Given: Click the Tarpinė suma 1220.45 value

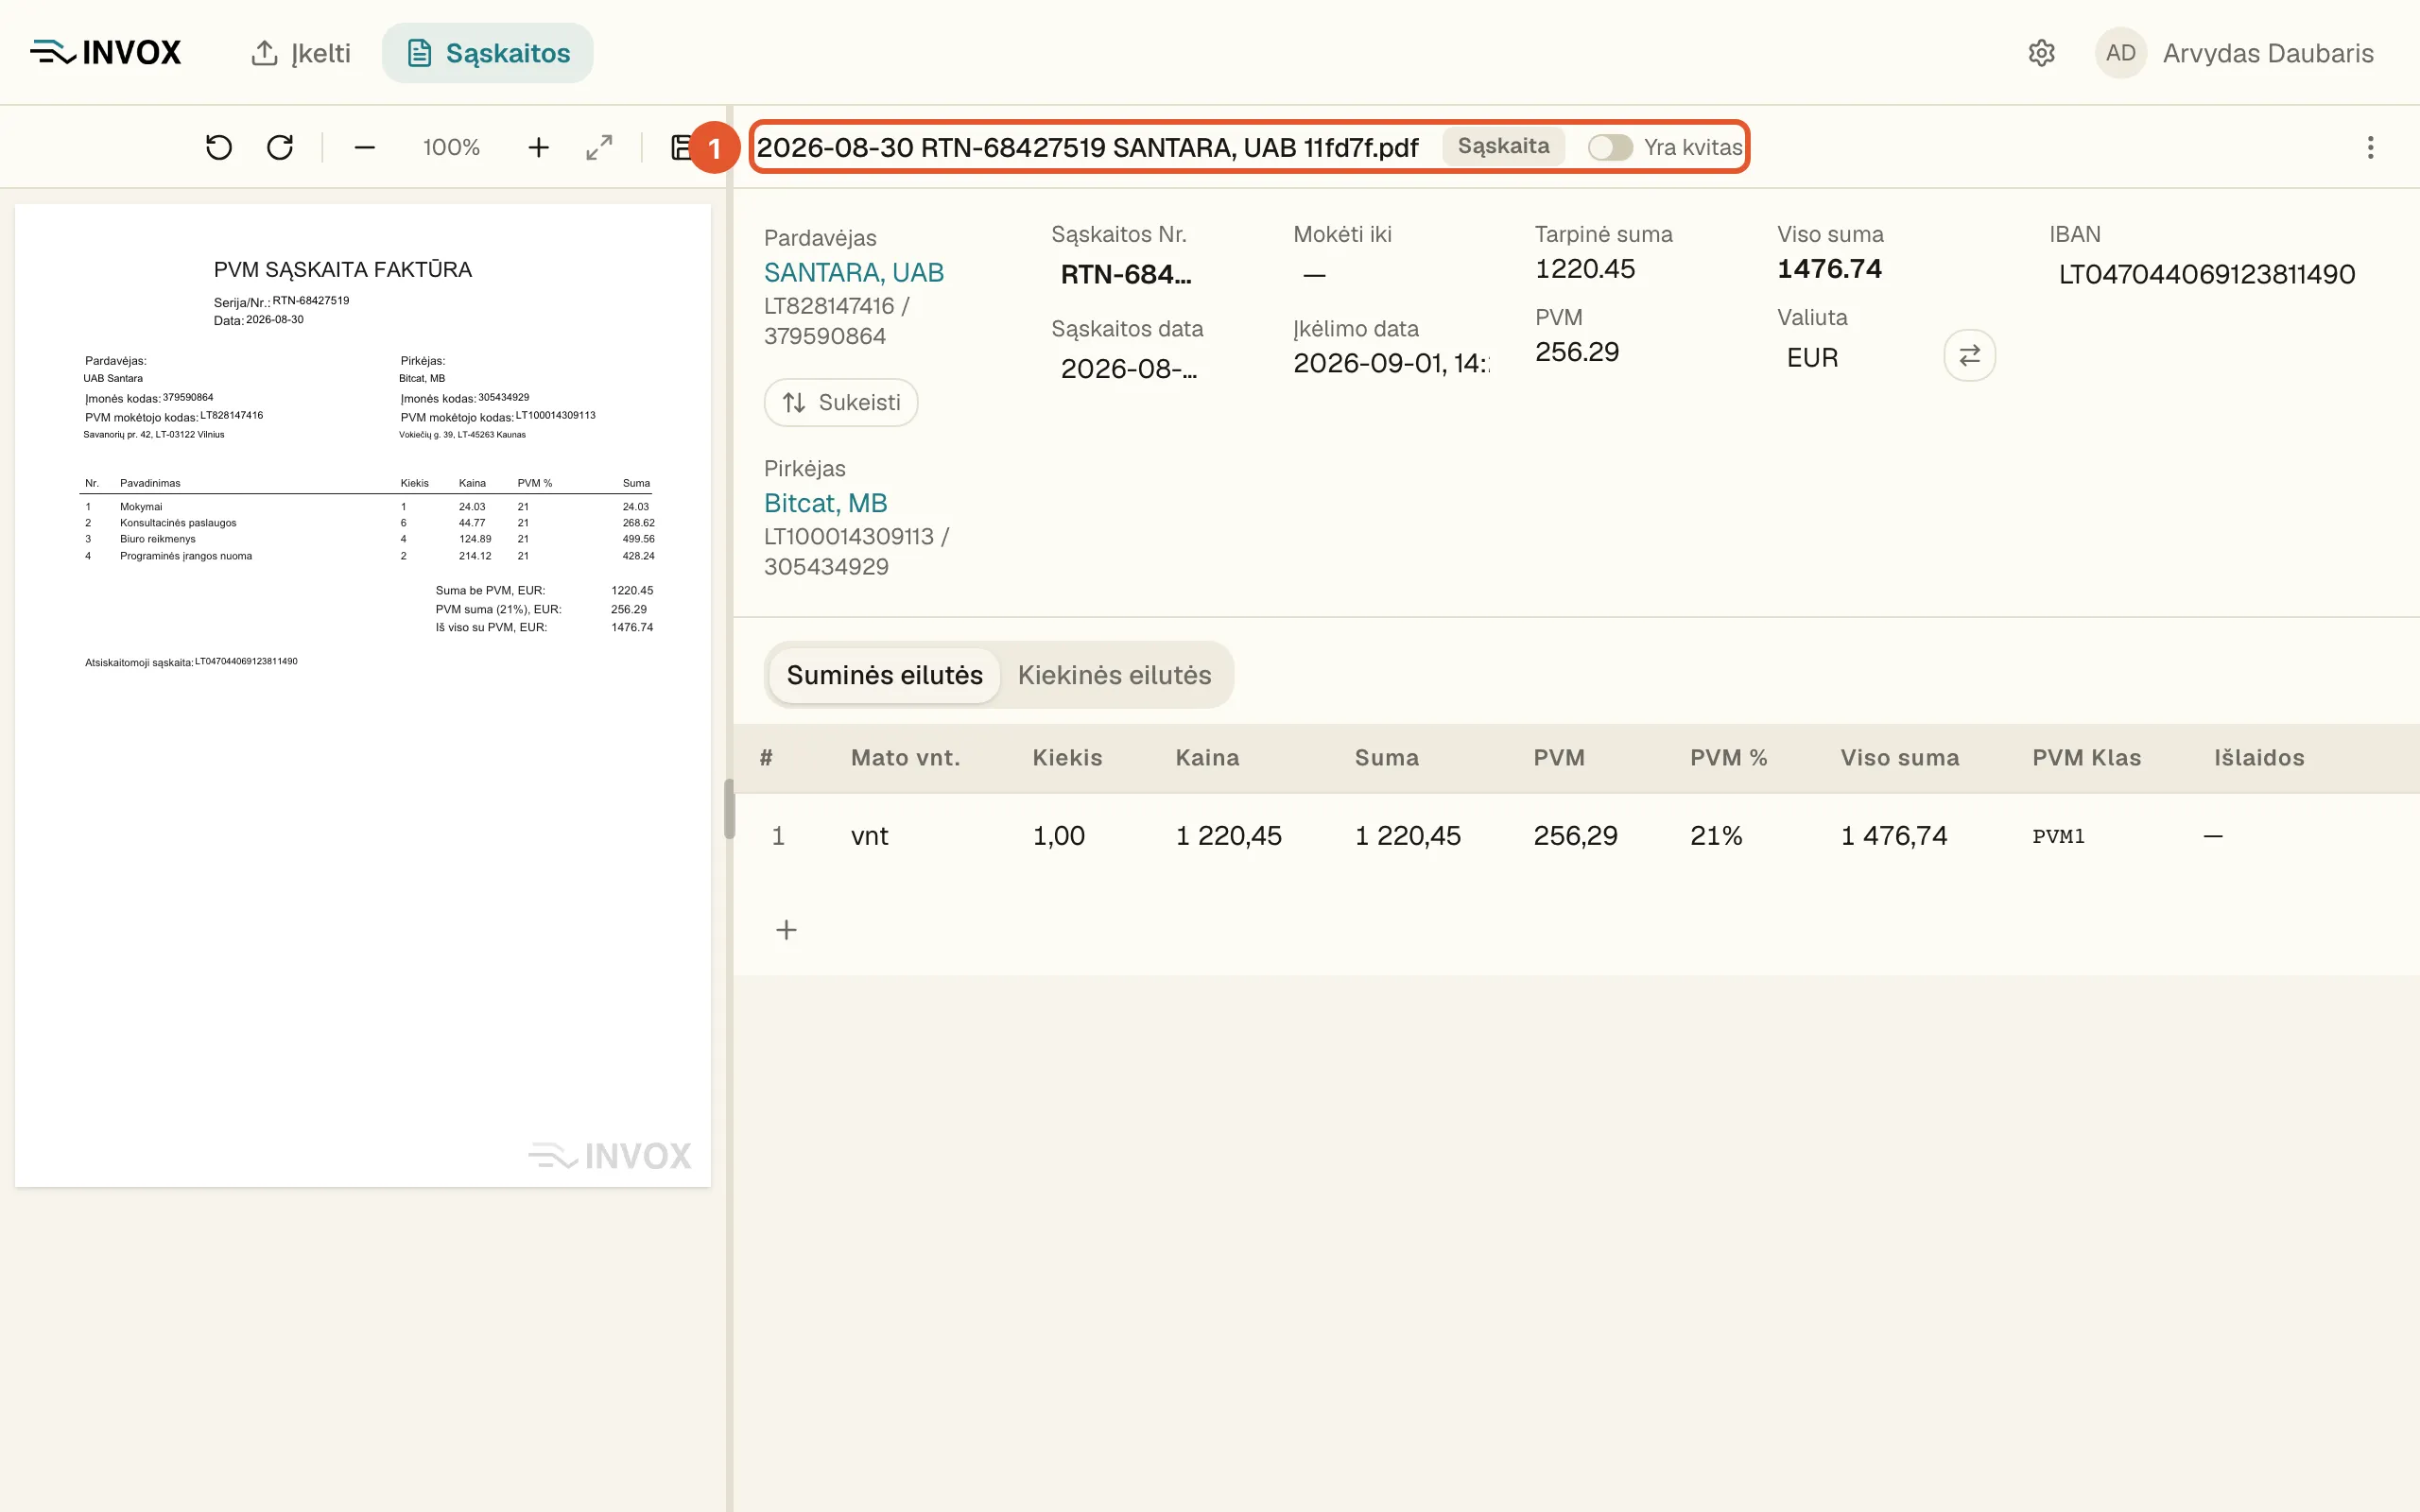Looking at the screenshot, I should pos(1585,269).
